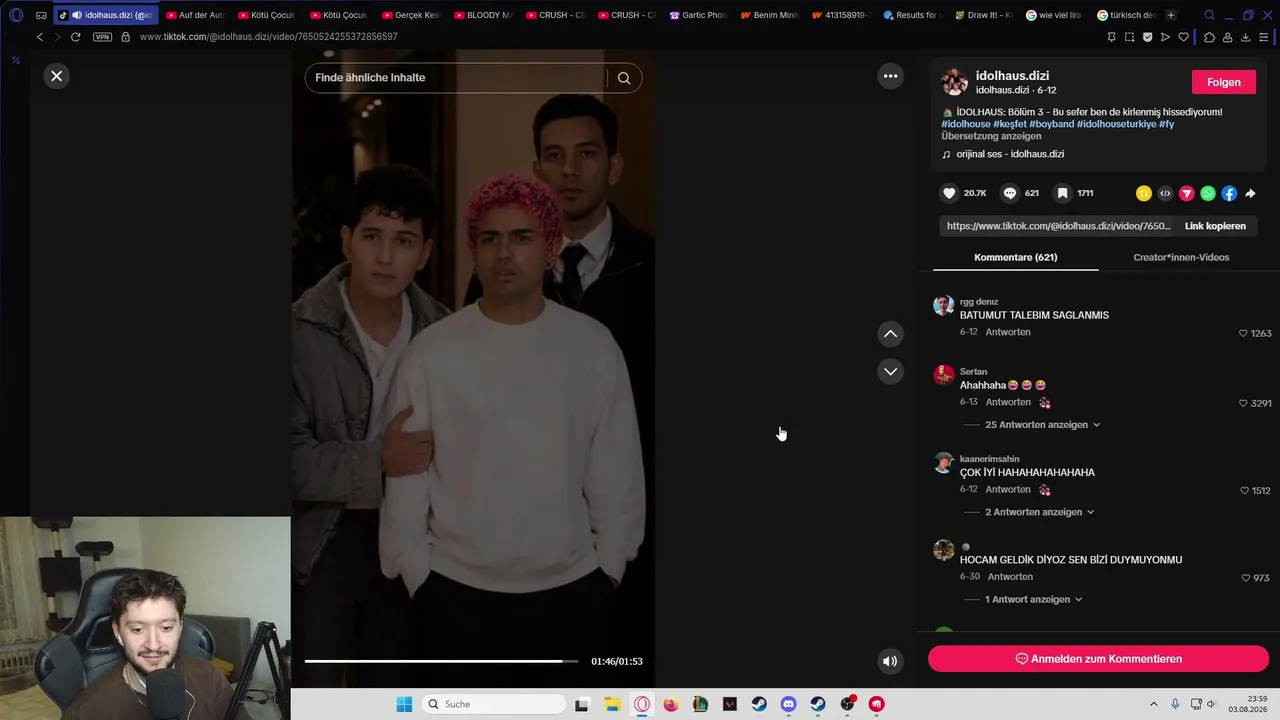Click the Folgen button
The width and height of the screenshot is (1280, 720).
point(1224,82)
